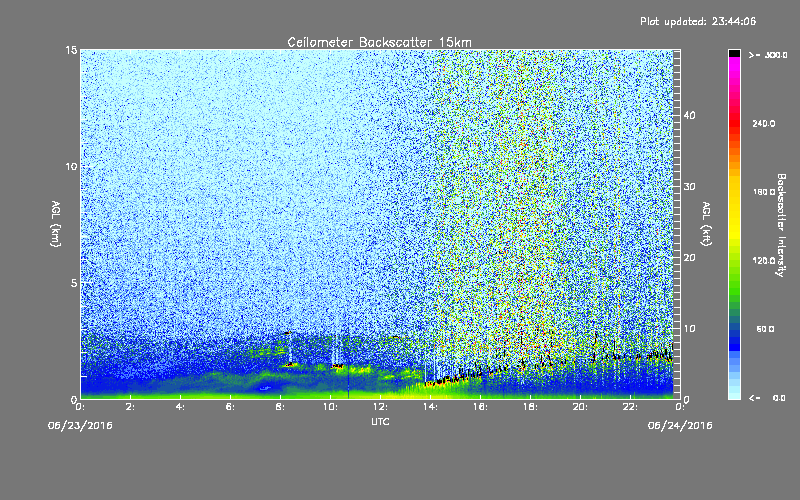The height and width of the screenshot is (500, 800).
Task: Select the 'Ceilometer Backscatter 15km' plot title
Action: click(x=379, y=42)
